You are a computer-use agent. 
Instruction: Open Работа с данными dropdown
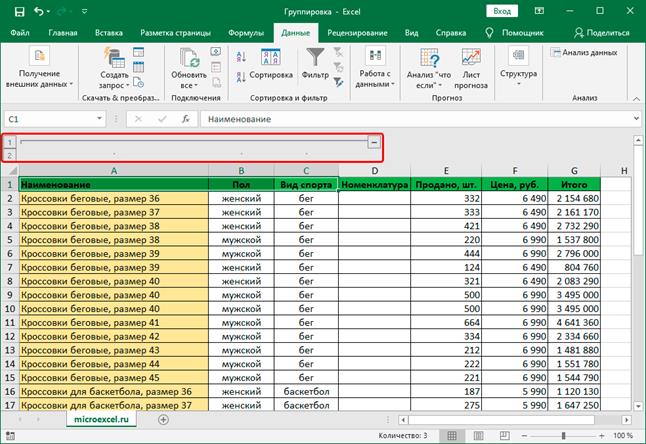(x=375, y=68)
